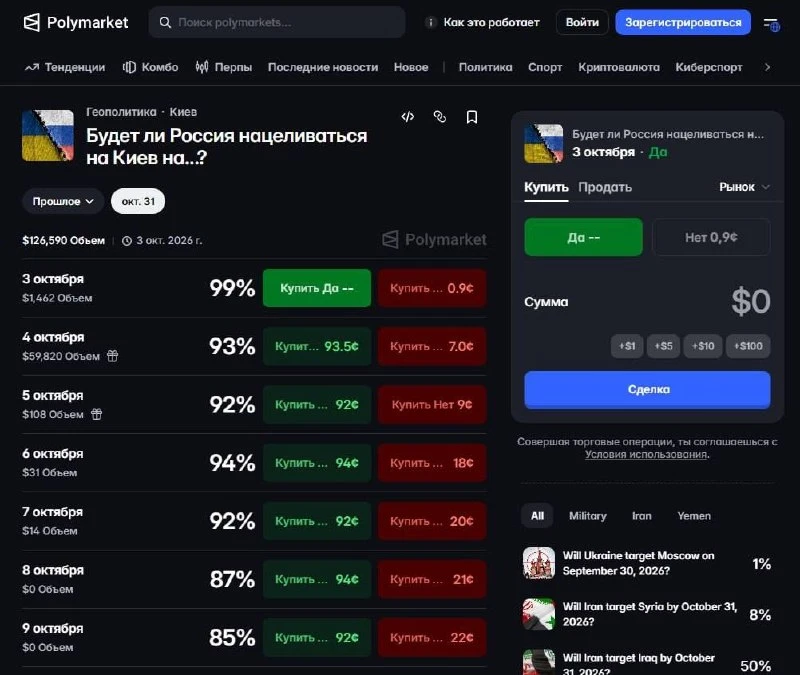800x675 pixels.
Task: Click the Polymarket logo icon
Action: pos(32,22)
